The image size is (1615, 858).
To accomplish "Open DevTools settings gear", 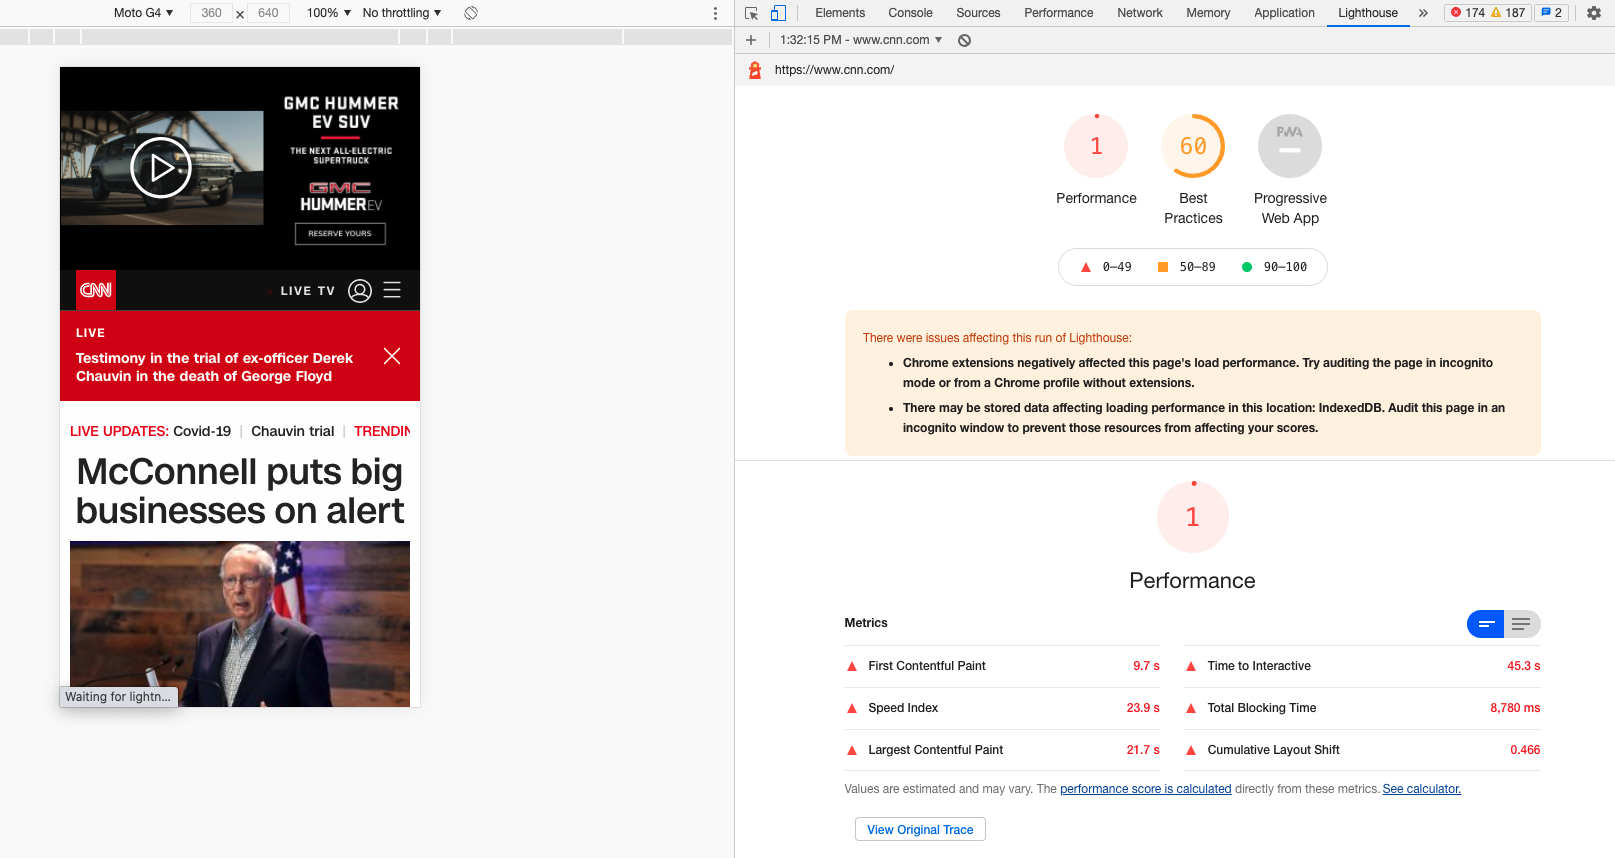I will (1594, 13).
